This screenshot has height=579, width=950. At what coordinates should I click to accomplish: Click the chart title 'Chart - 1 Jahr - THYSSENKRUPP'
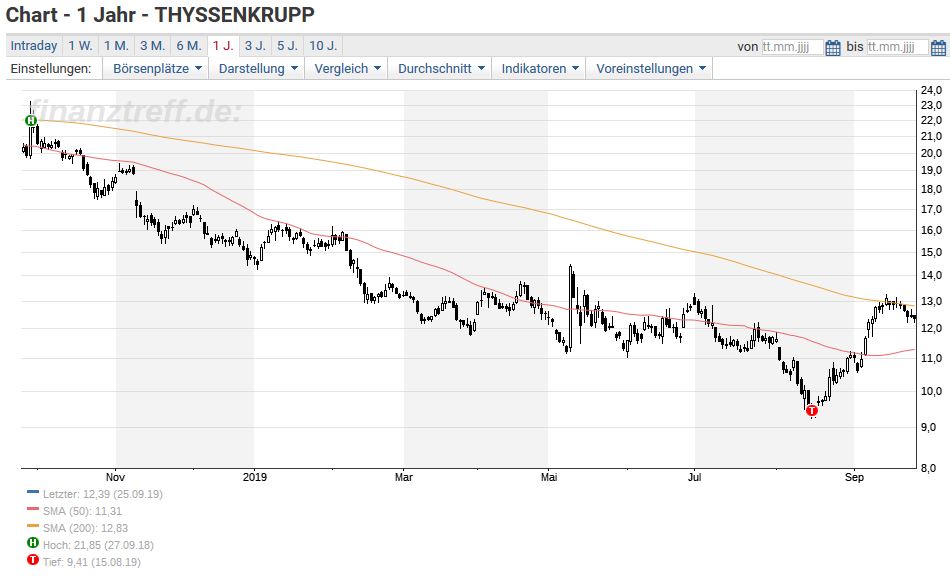(x=161, y=15)
